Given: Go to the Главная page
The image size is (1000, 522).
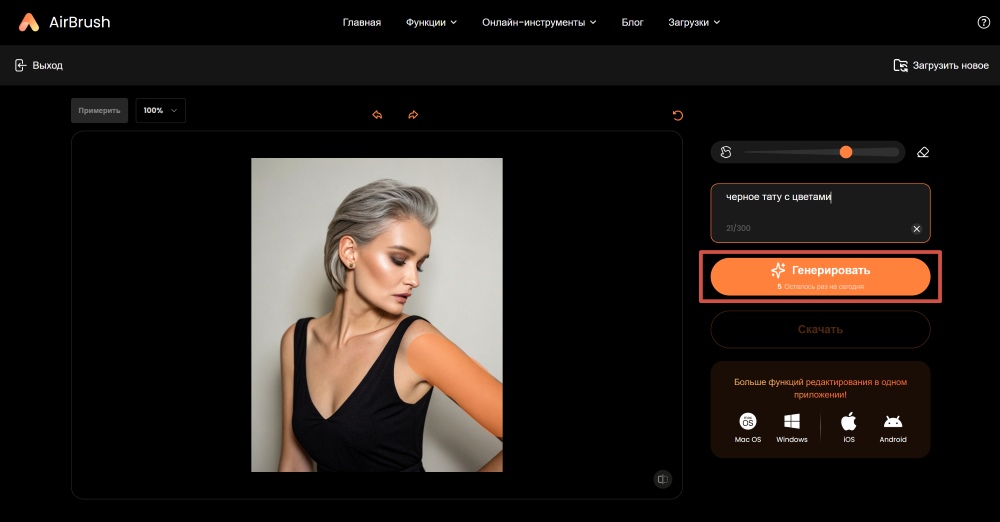Looking at the screenshot, I should click(361, 22).
